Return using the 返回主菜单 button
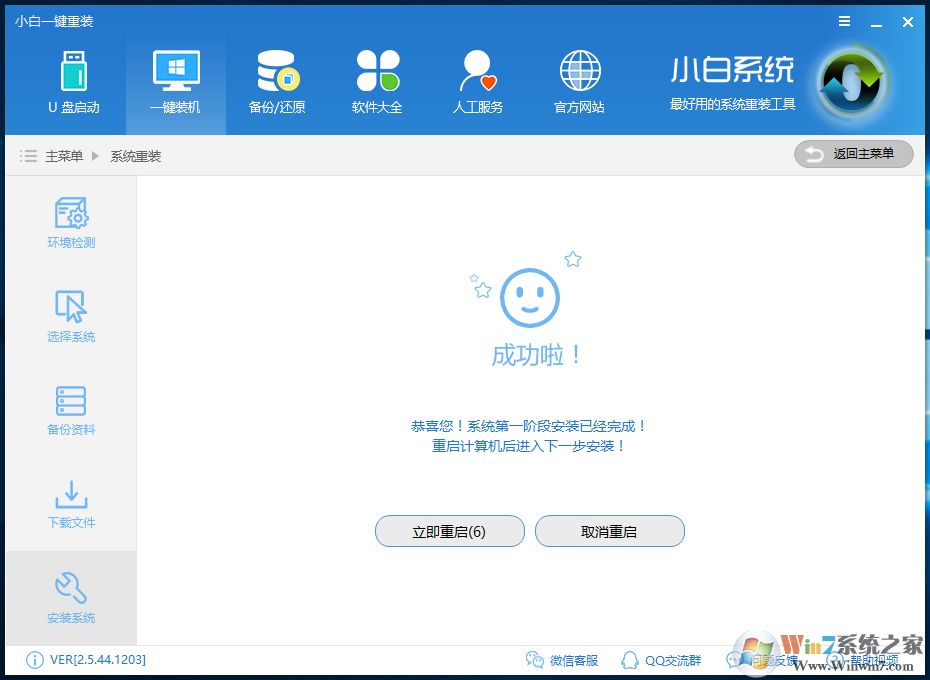Viewport: 930px width, 680px height. pos(853,154)
